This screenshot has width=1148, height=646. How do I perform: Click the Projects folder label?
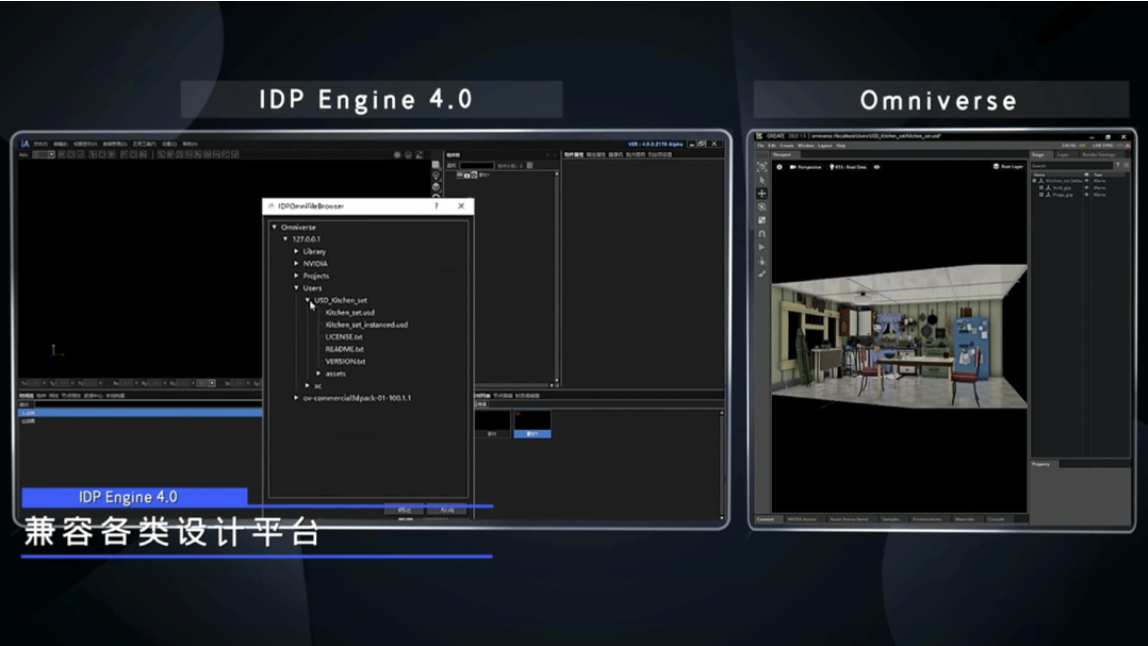pos(316,275)
